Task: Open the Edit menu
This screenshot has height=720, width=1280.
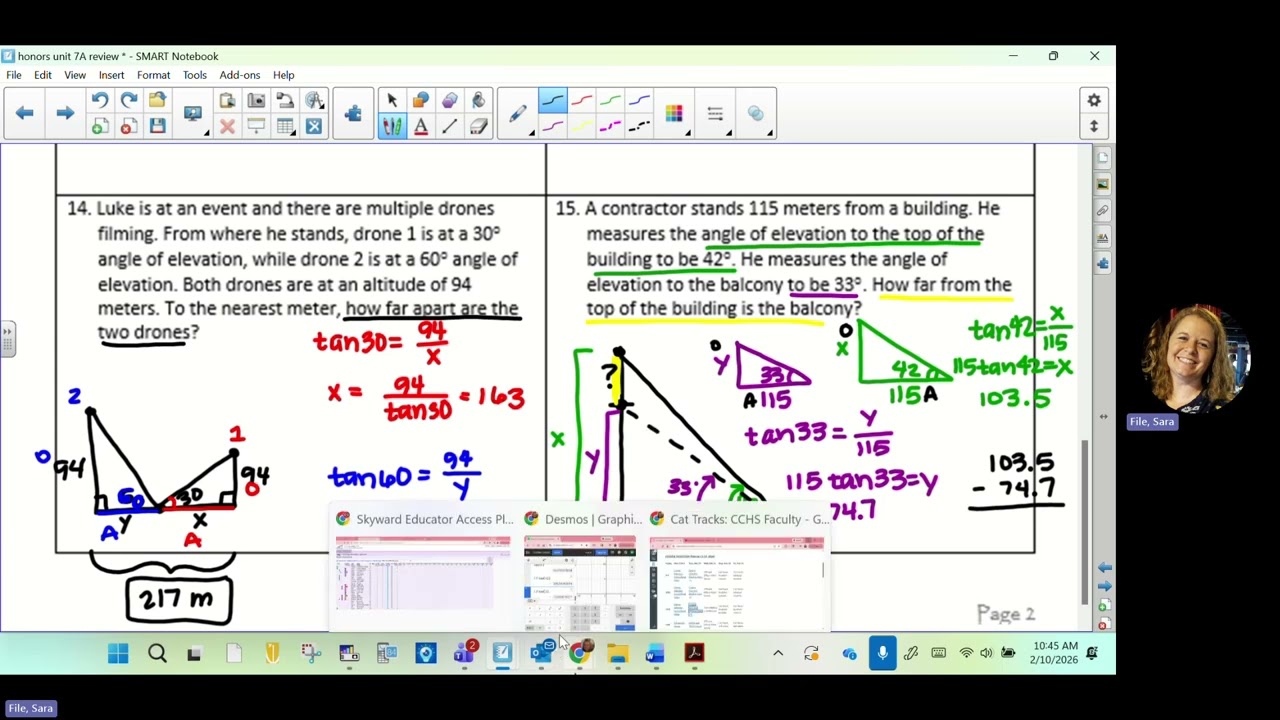Action: [43, 75]
